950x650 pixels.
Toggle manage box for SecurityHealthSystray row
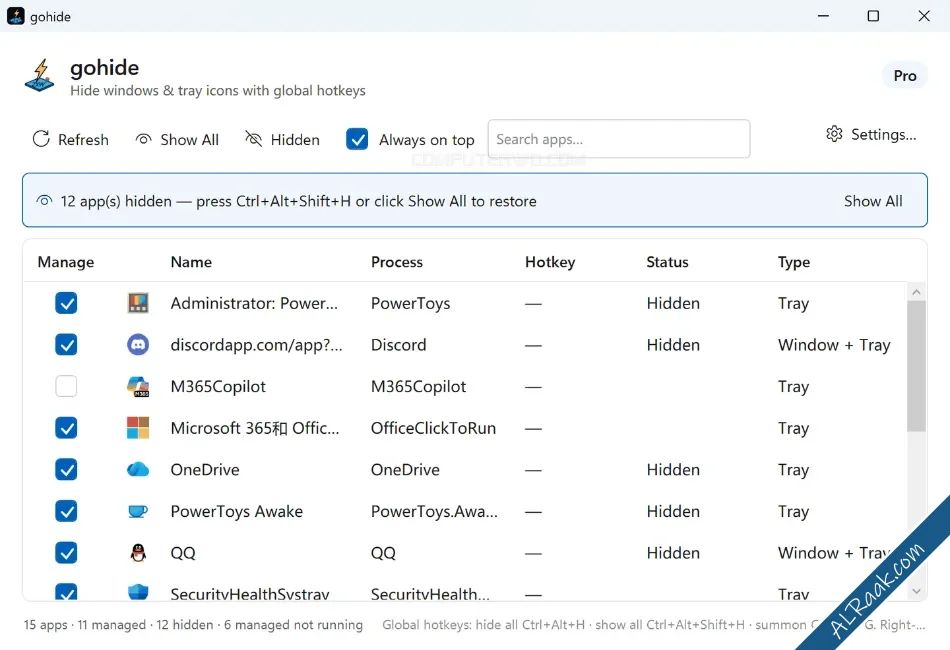[x=66, y=591]
